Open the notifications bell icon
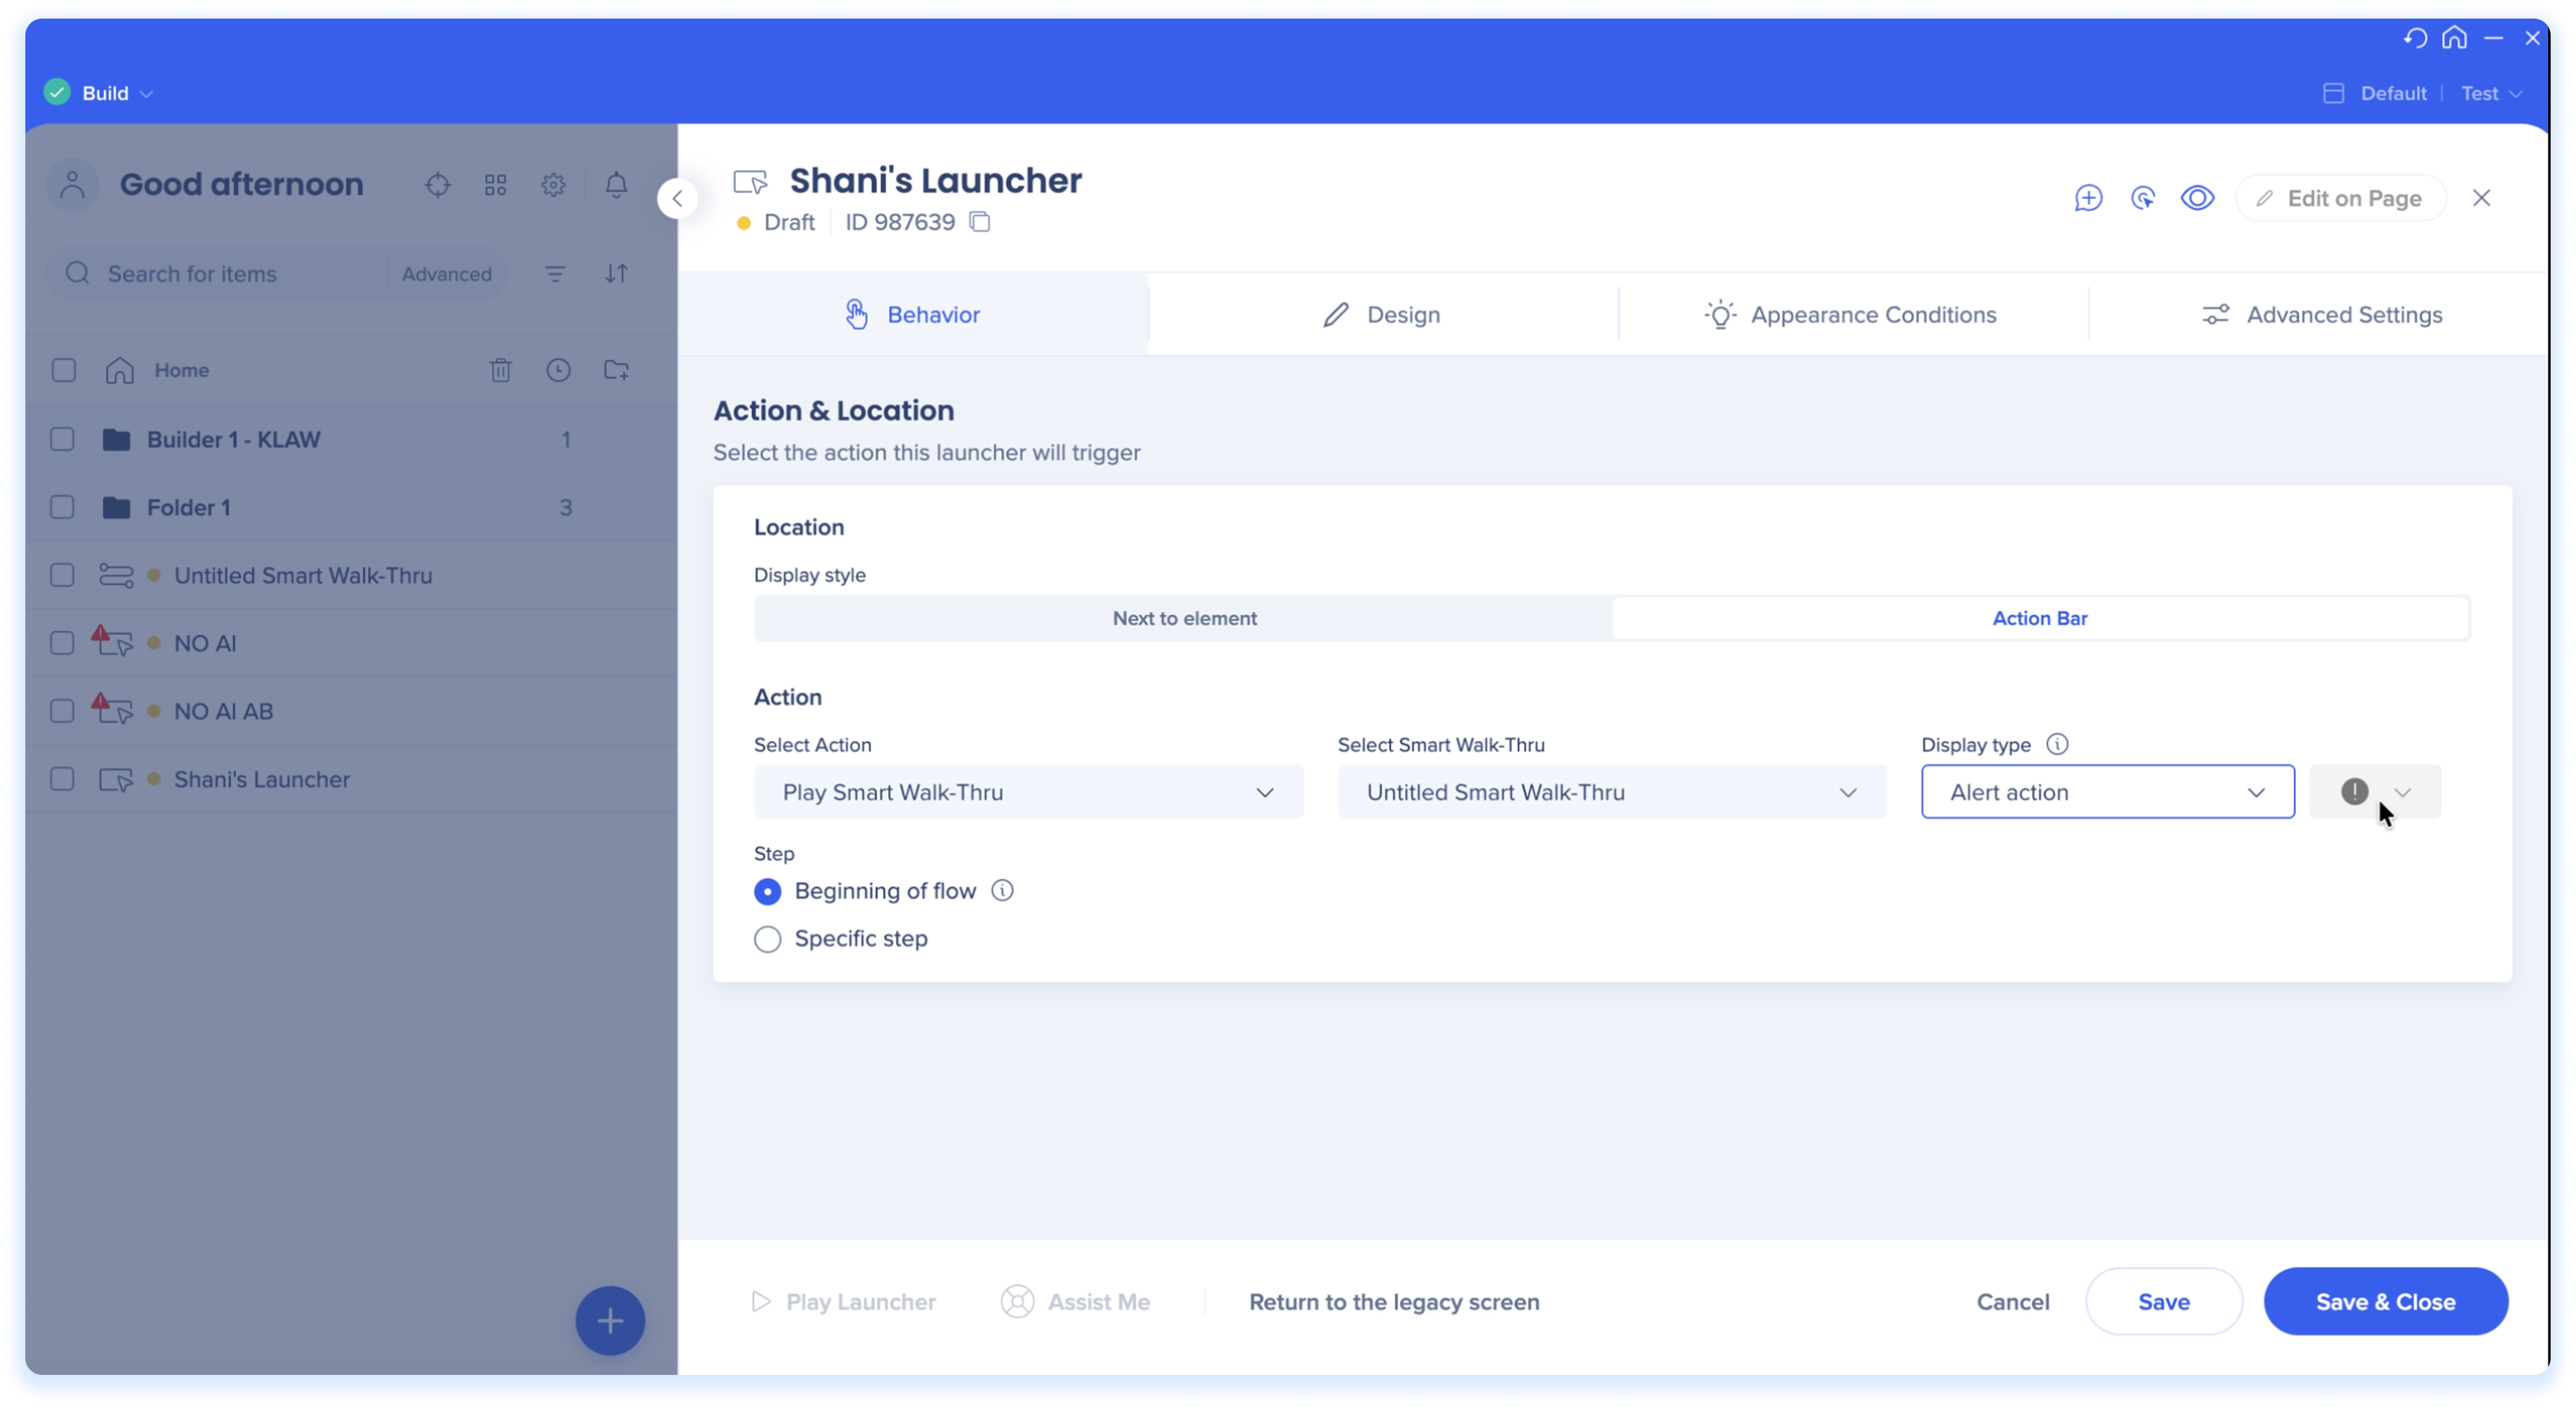2576x1407 pixels. 616,185
